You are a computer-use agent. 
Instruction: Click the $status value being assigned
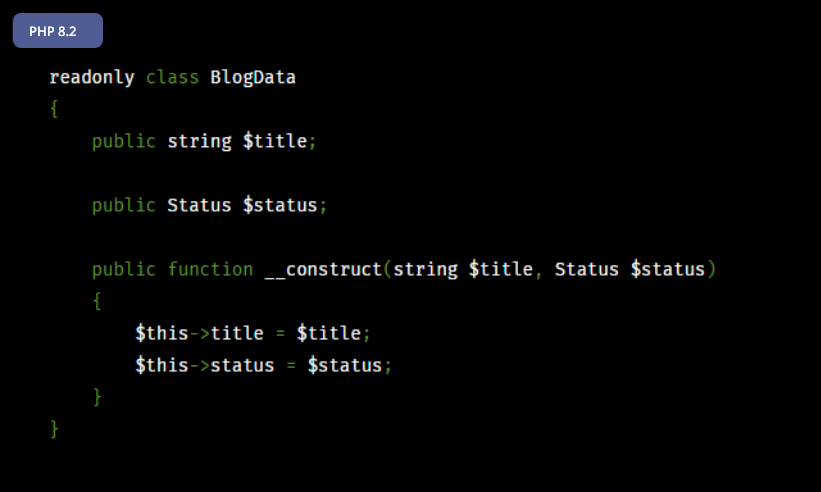[345, 365]
